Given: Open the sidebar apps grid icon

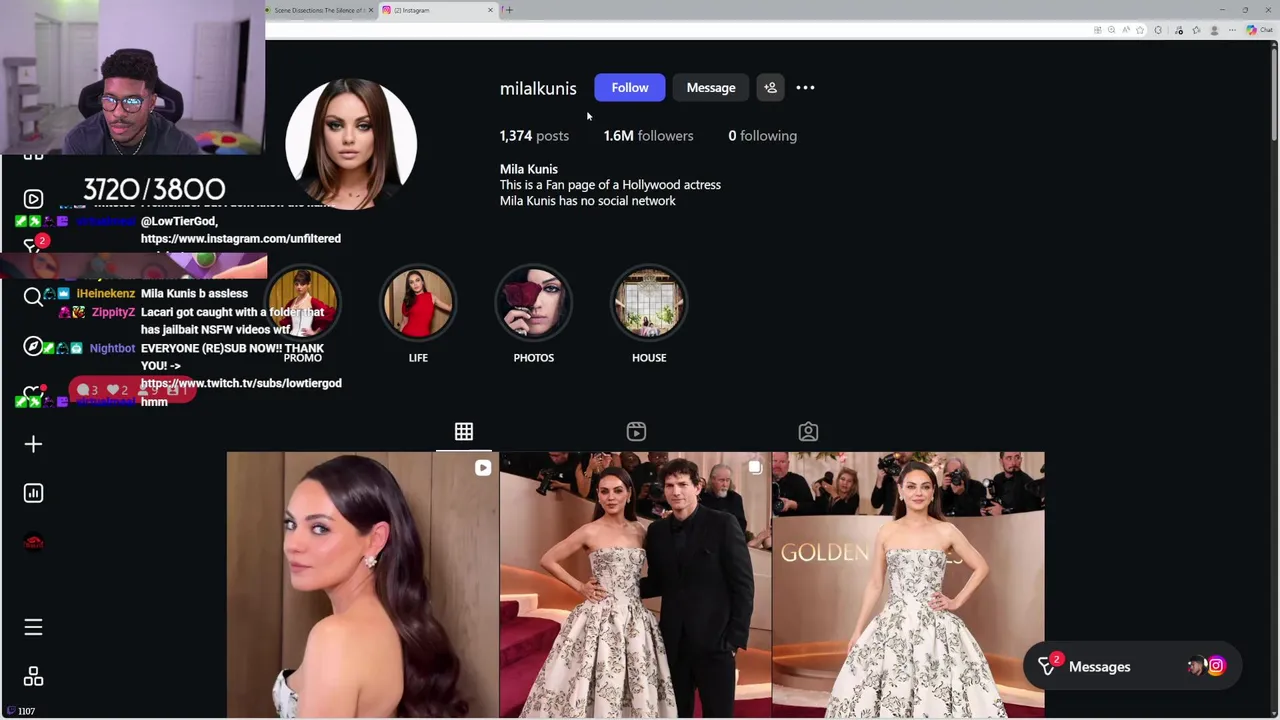Looking at the screenshot, I should [x=33, y=677].
